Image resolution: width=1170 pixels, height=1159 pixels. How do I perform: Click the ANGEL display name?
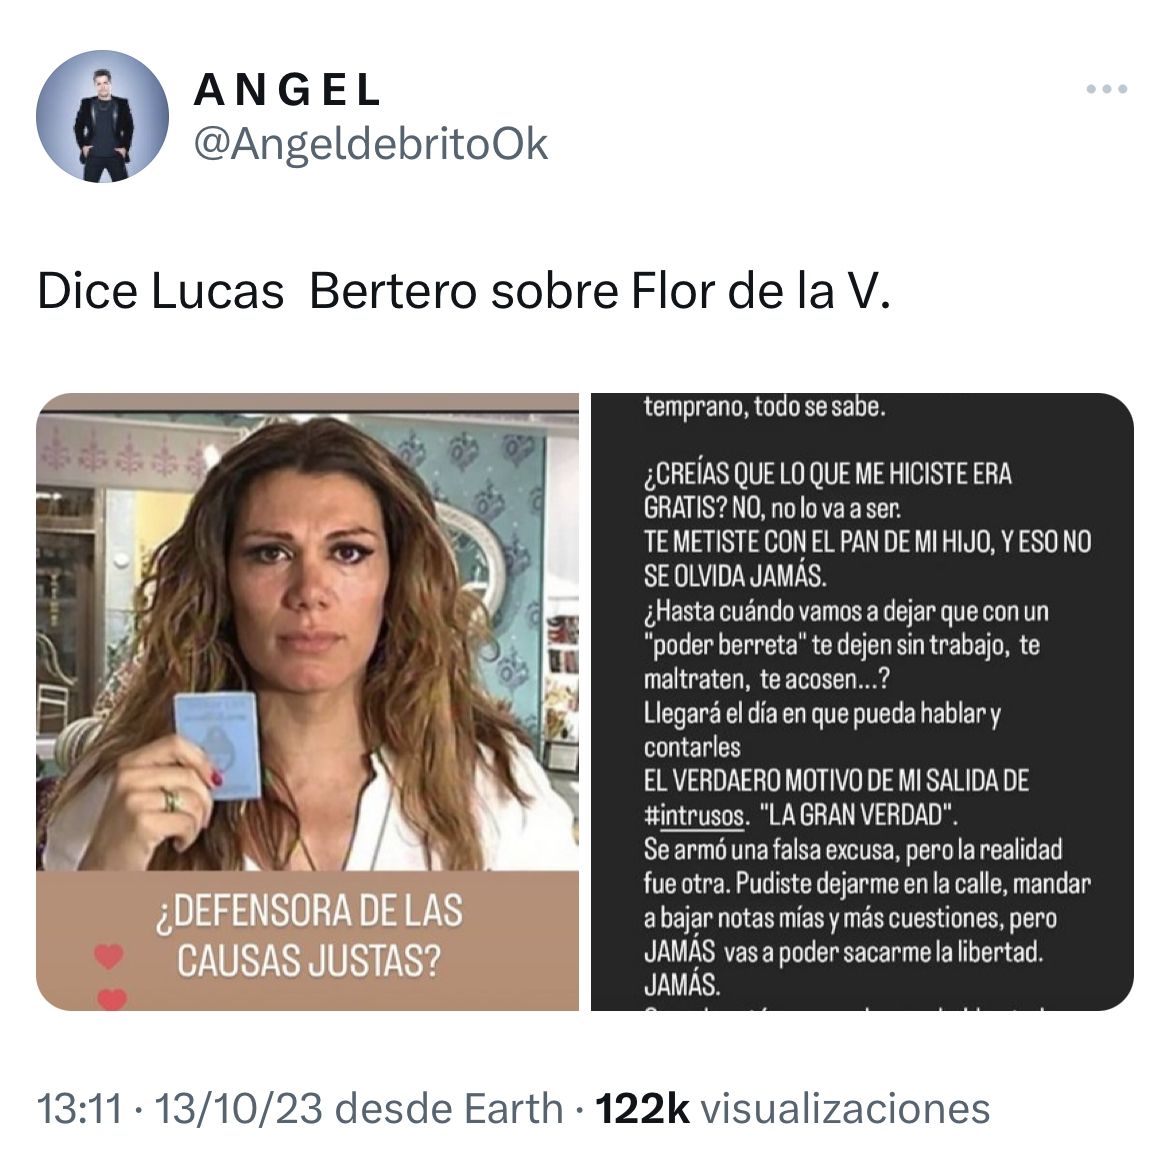pos(287,90)
